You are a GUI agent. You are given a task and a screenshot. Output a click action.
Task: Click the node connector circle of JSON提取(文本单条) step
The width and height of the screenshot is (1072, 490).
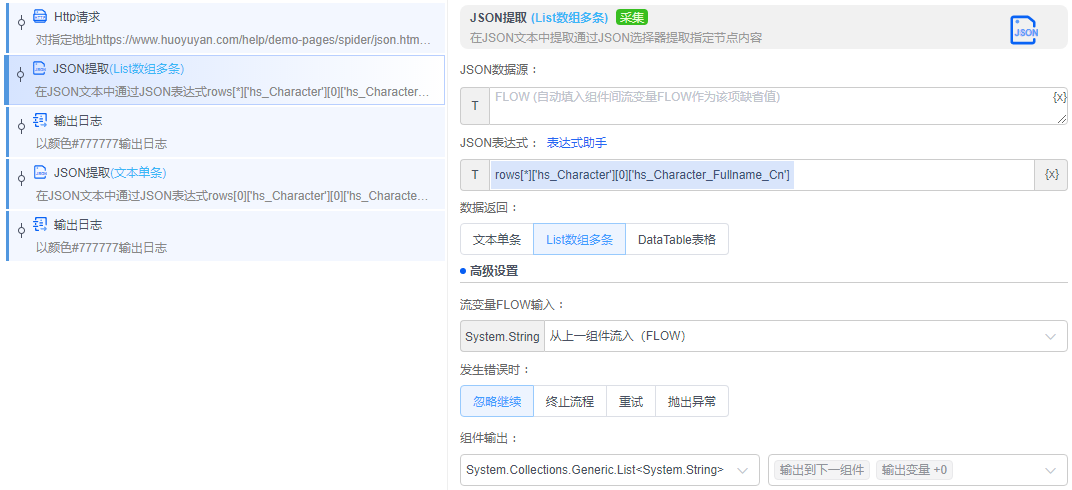coord(21,178)
